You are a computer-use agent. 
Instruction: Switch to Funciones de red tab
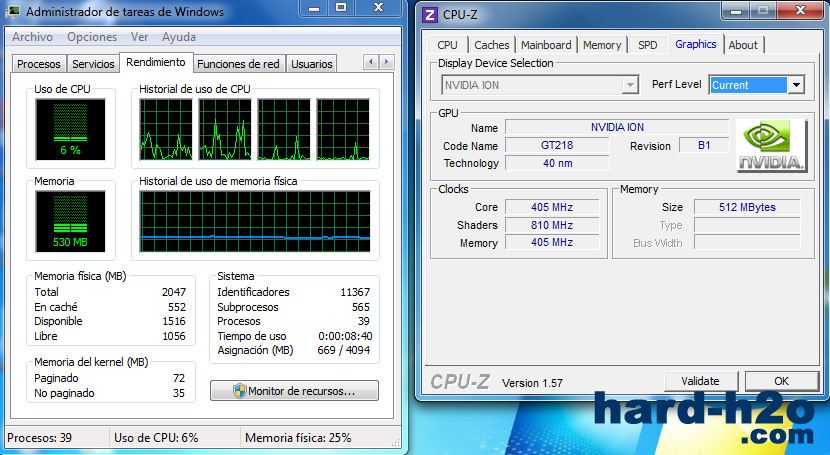238,64
